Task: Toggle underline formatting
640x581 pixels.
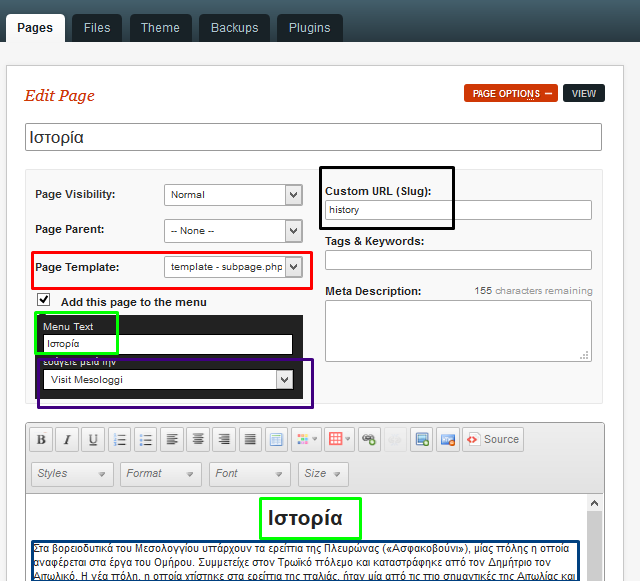Action: (x=93, y=439)
